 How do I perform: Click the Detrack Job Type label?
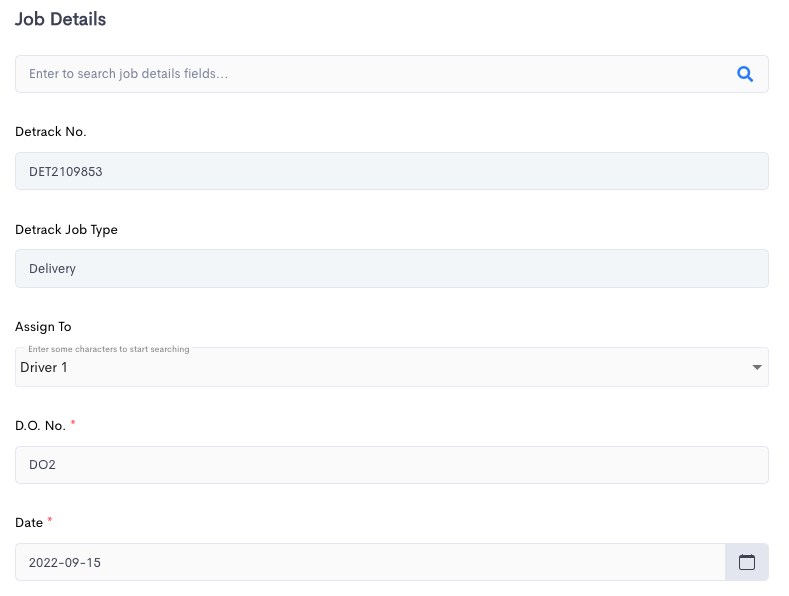coord(66,230)
